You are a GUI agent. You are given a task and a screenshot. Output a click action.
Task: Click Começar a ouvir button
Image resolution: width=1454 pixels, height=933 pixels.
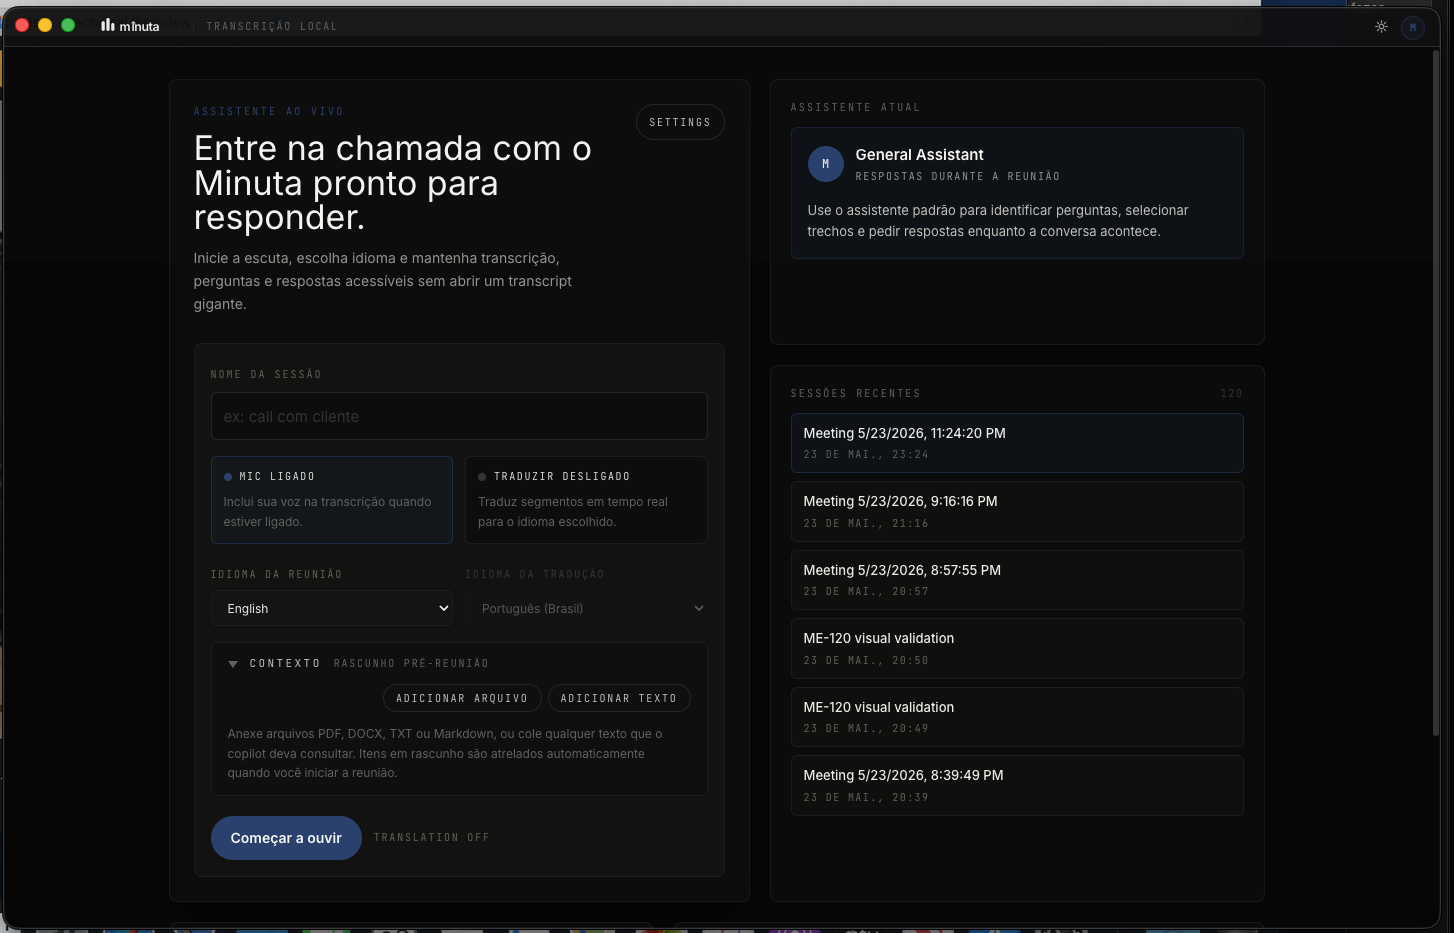pos(286,838)
